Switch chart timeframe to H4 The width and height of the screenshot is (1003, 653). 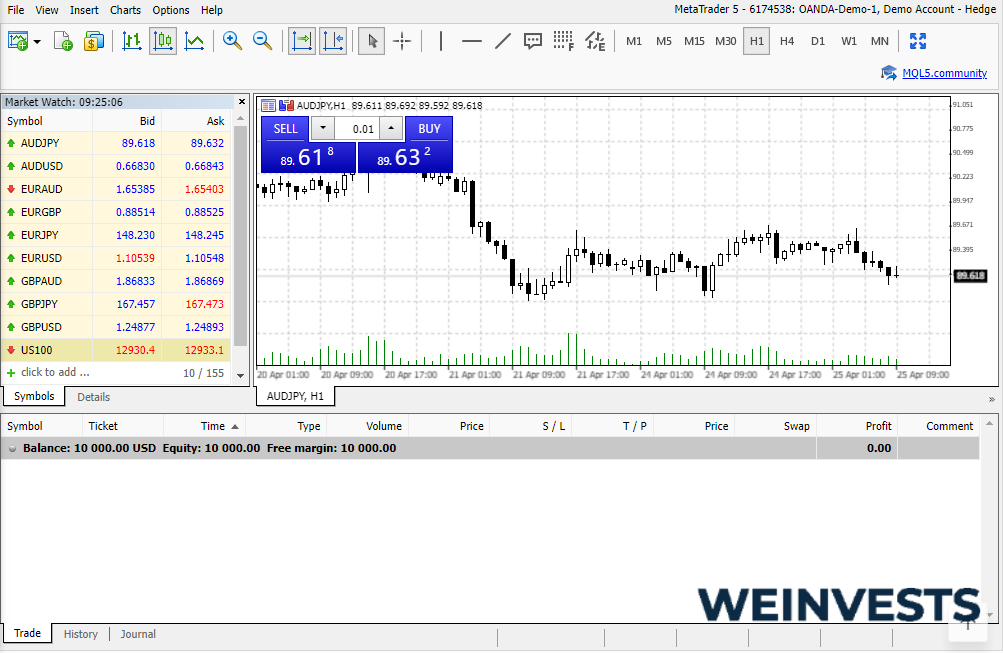(x=787, y=41)
